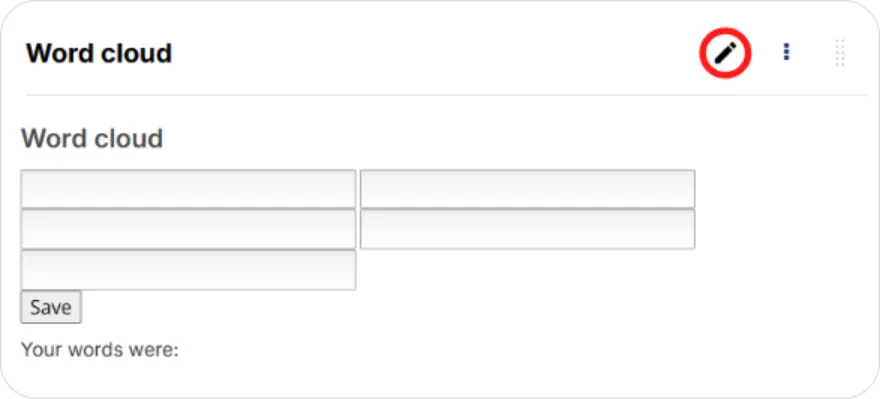Select the gray Word cloud subheading

(x=92, y=138)
